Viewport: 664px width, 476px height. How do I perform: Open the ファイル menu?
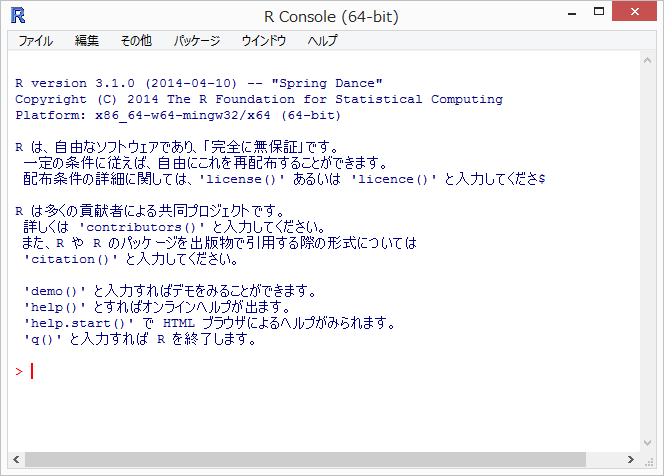click(x=36, y=41)
